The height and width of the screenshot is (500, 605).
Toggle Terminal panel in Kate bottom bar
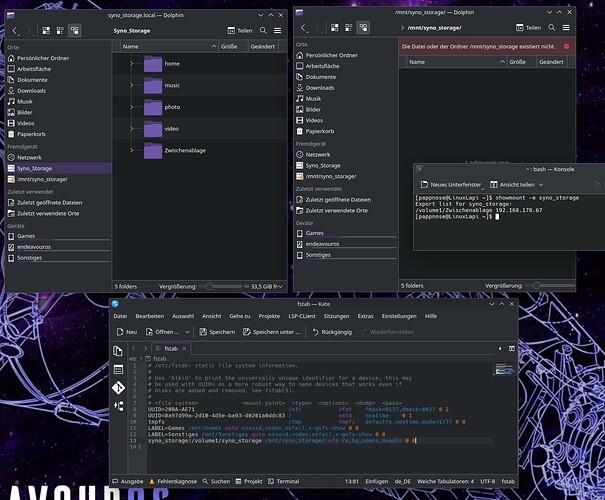pyautogui.click(x=284, y=481)
